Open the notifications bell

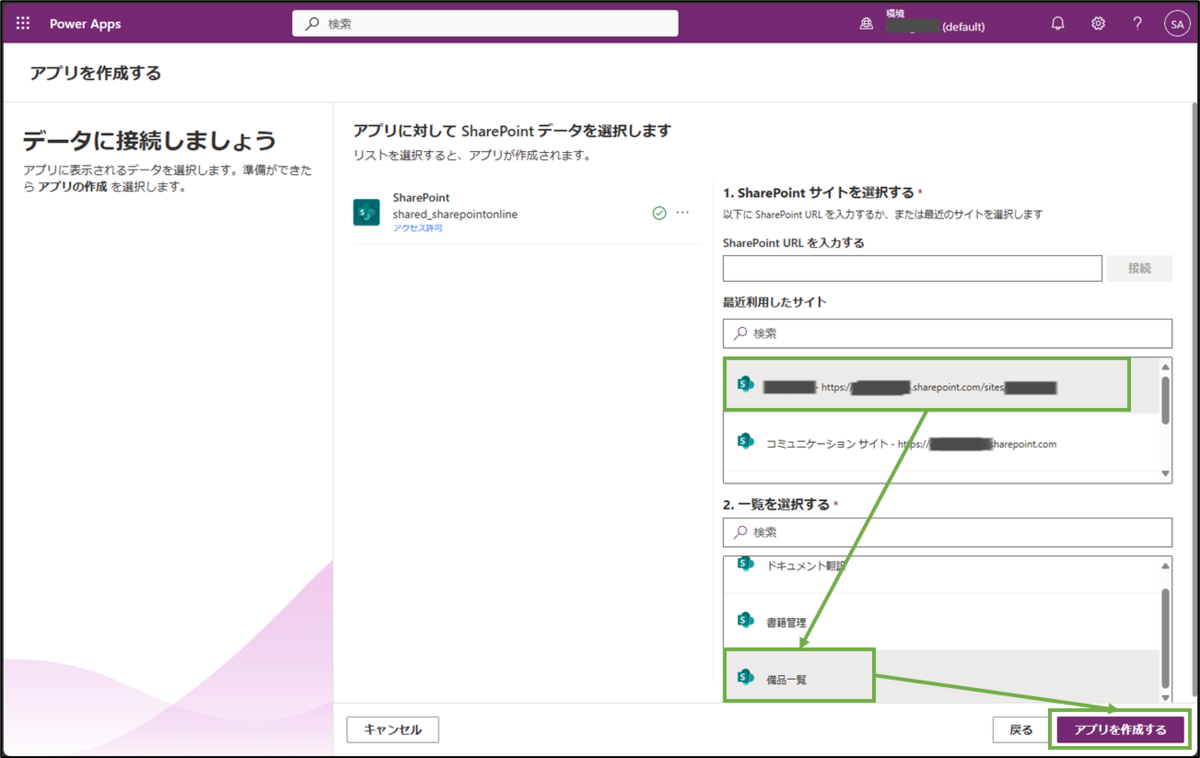(1058, 24)
